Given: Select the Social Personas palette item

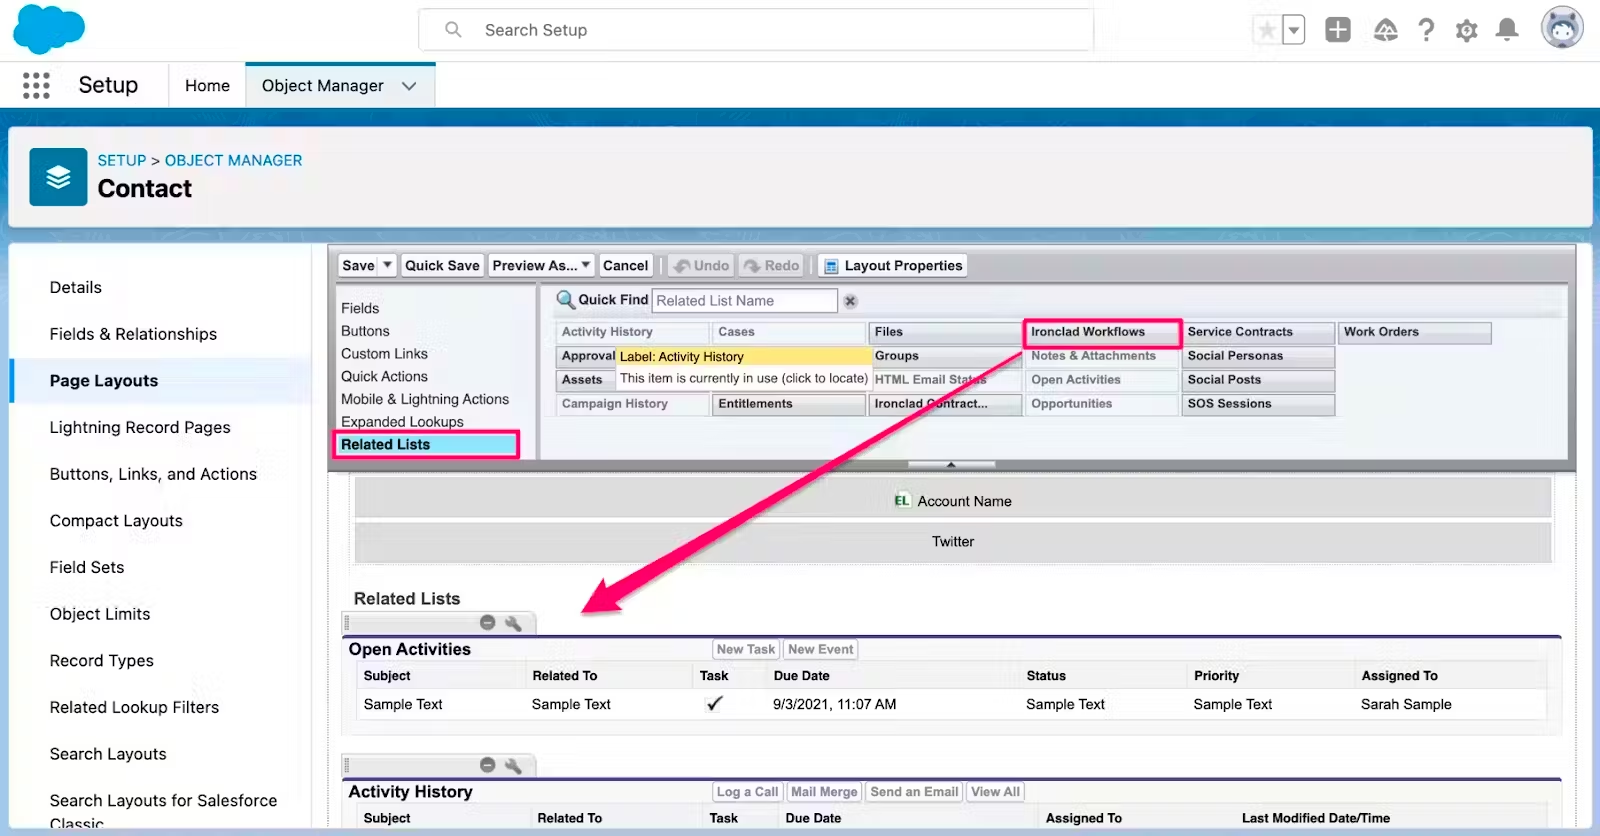Looking at the screenshot, I should coord(1258,356).
